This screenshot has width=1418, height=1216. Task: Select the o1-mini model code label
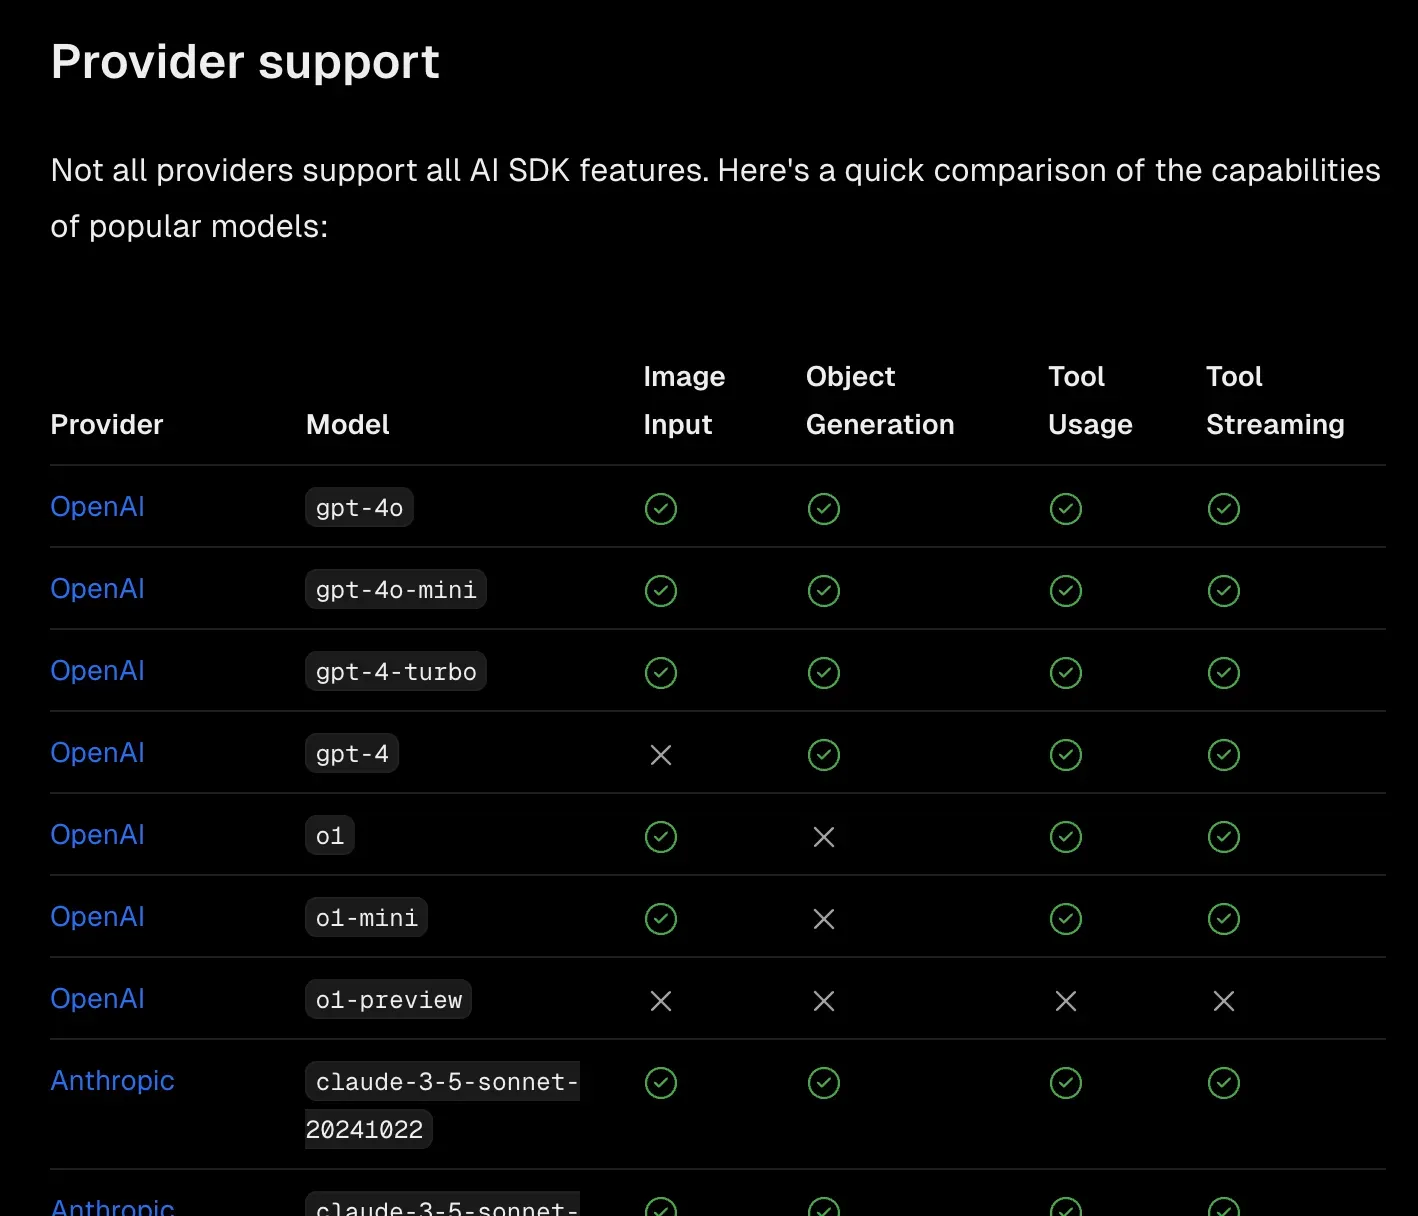366,918
